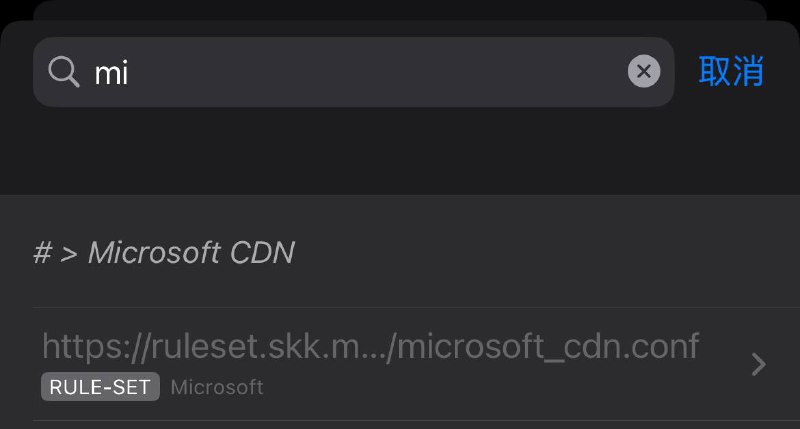Click the RULE-SET badge
Viewport: 800px width, 429px height.
100,387
